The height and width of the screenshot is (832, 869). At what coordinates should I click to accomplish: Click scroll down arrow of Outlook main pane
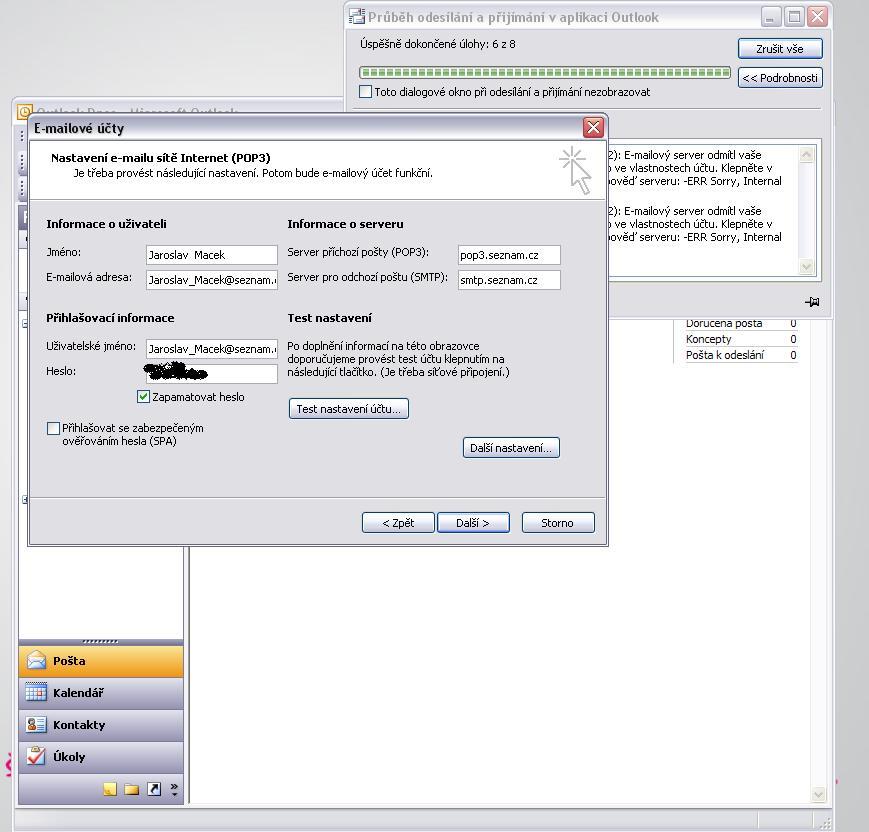point(818,794)
